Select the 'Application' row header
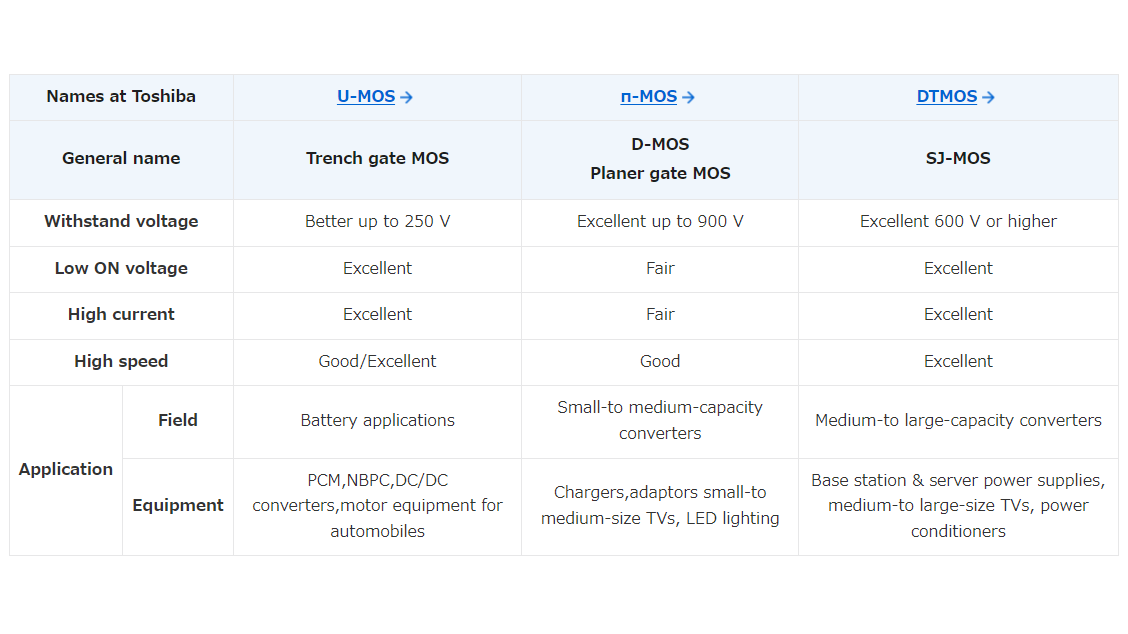The width and height of the screenshot is (1128, 634). click(65, 470)
